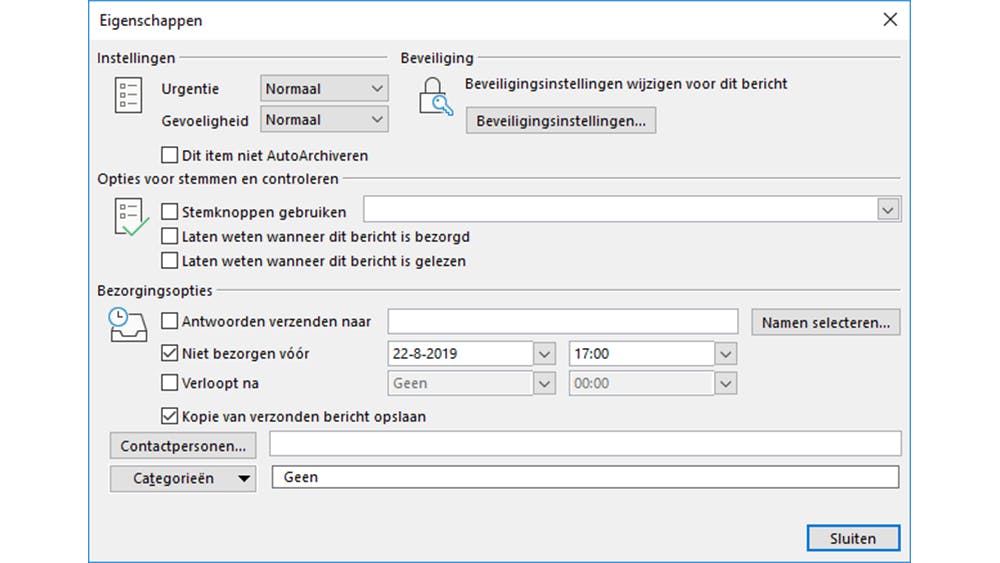Click the delivery inbox clock icon
Viewport: 1000px width, 563px height.
pos(128,325)
